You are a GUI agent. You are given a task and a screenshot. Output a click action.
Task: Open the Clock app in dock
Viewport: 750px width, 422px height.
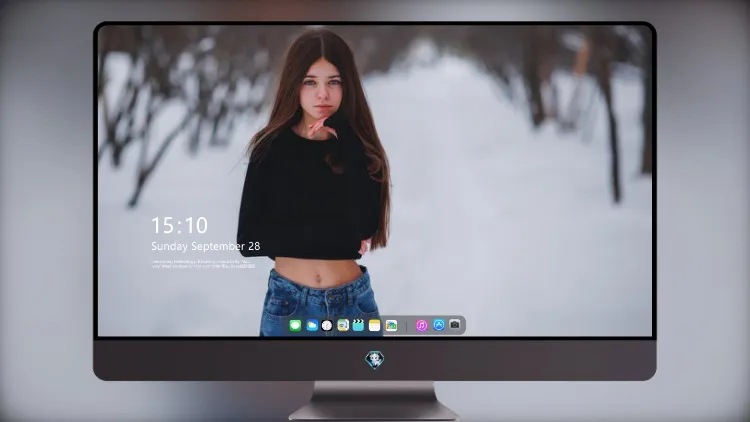[327, 325]
